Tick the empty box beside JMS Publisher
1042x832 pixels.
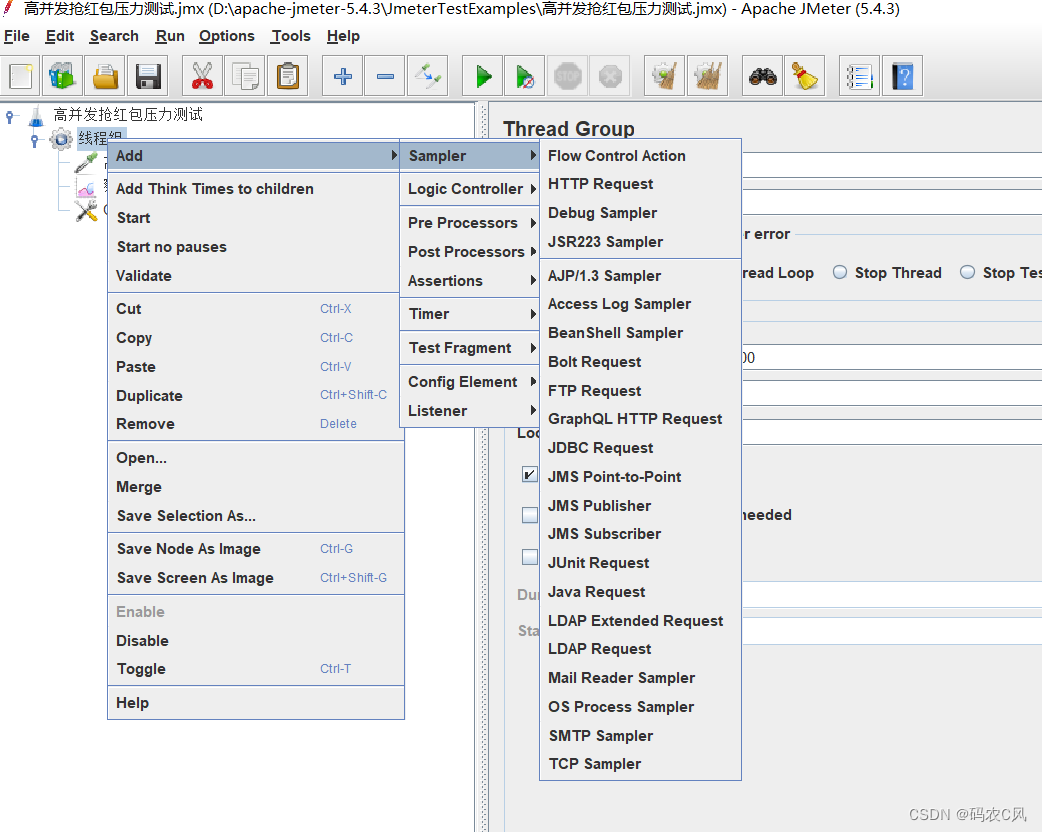click(x=530, y=515)
